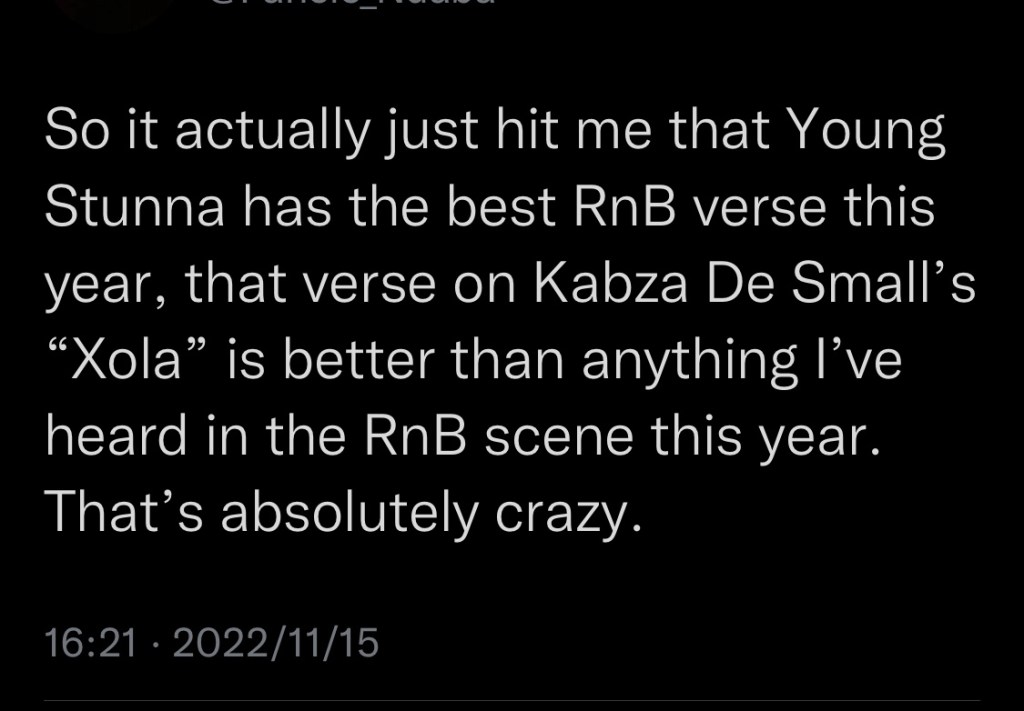Screen dimensions: 1024x711
Task: Click the divider line below the timestamp
Action: click(512, 702)
